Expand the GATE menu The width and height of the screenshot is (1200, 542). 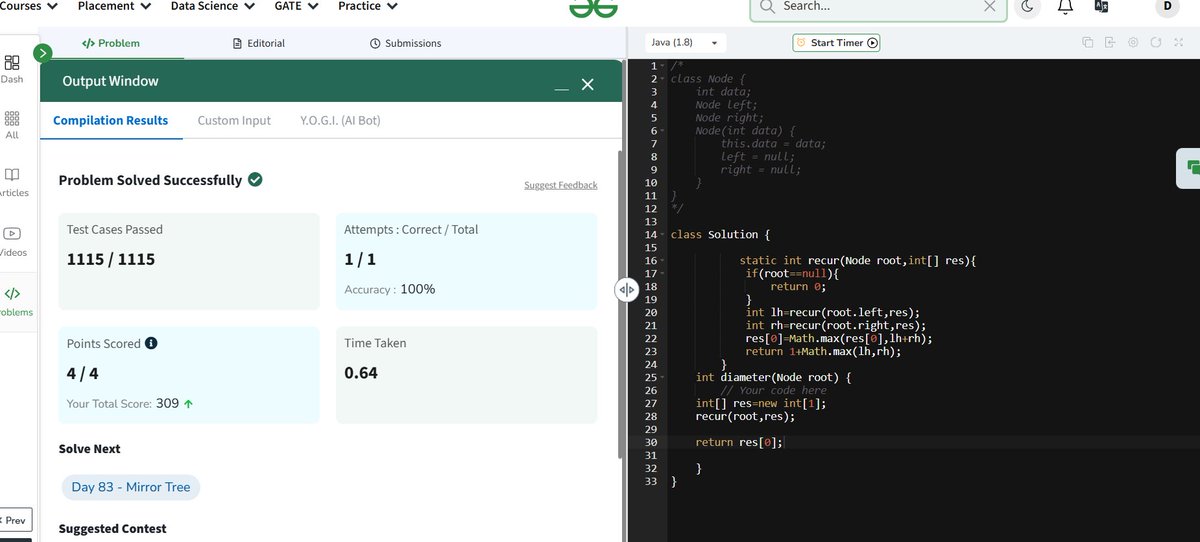(x=297, y=6)
